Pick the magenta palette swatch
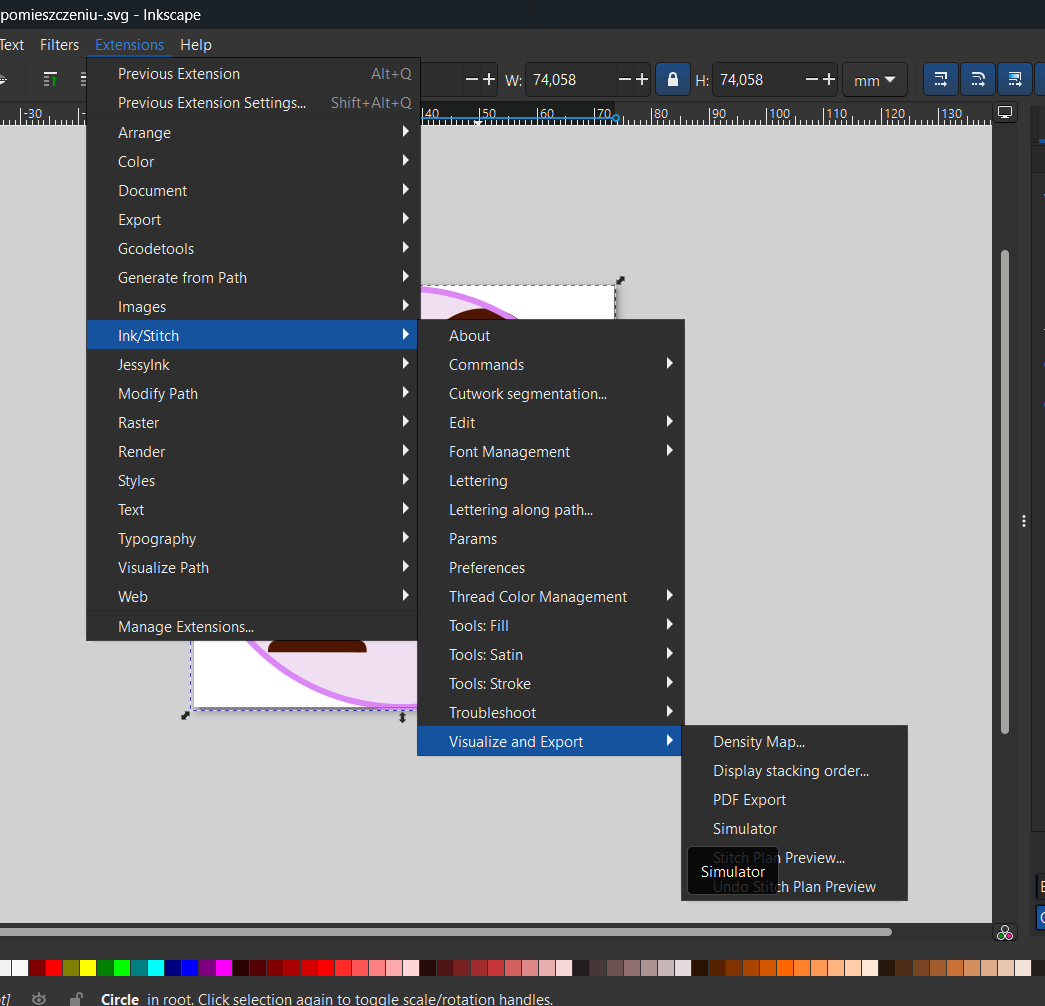 224,968
